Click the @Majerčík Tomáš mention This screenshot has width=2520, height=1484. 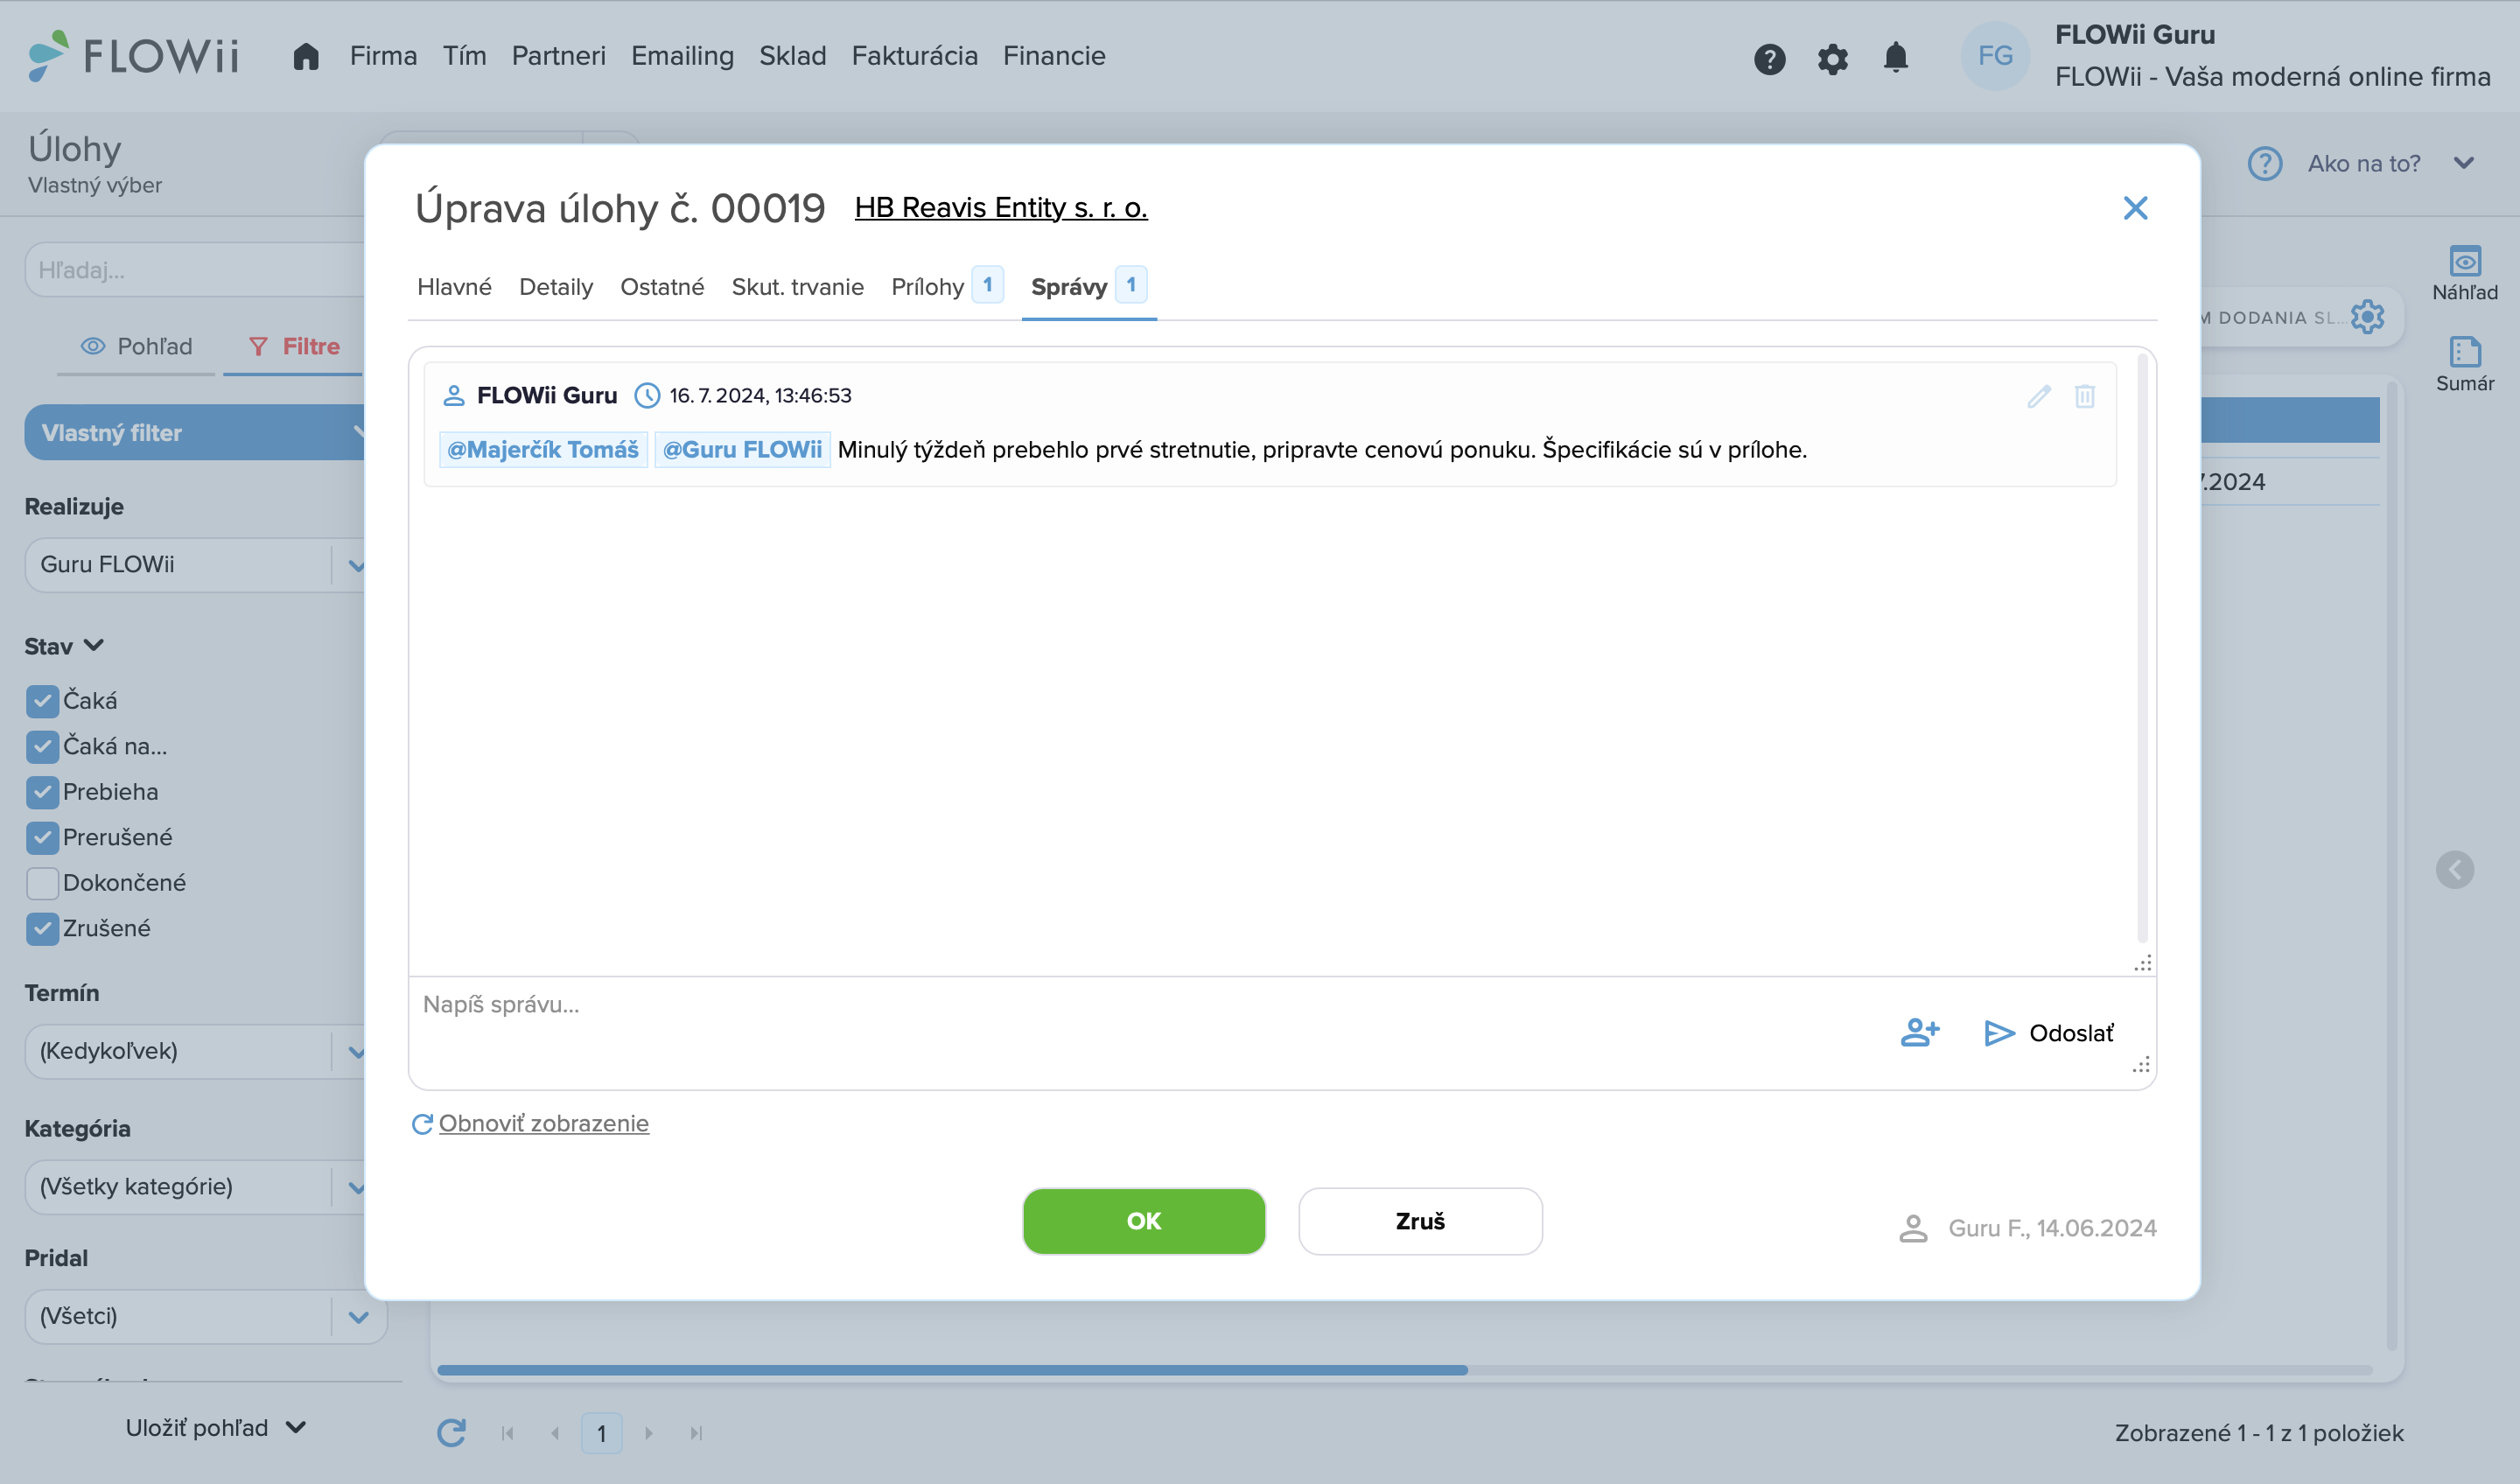click(x=543, y=450)
